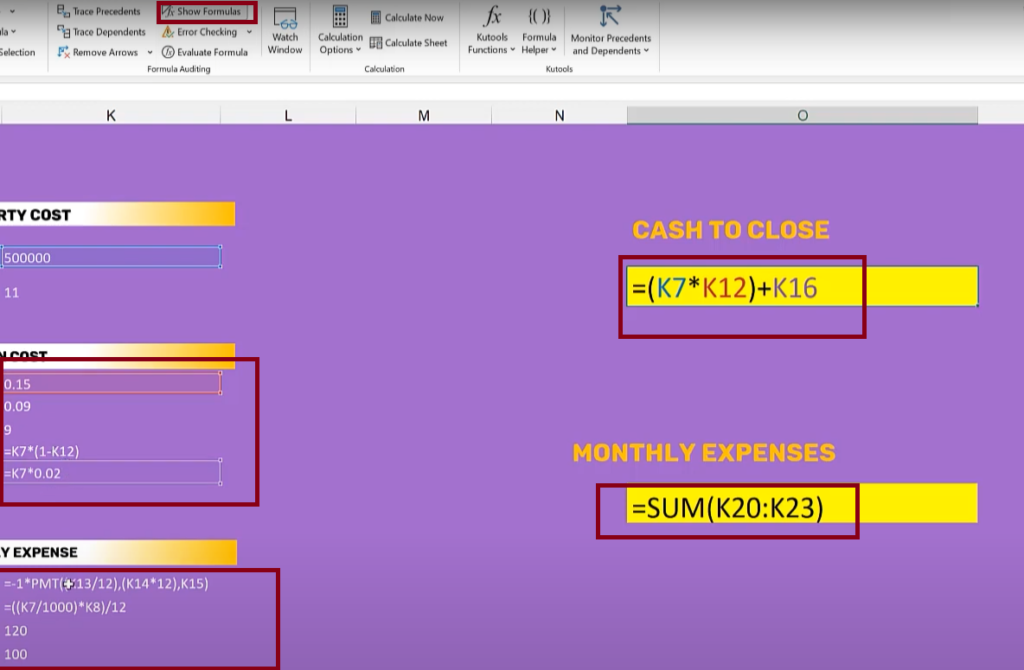Image resolution: width=1024 pixels, height=670 pixels.
Task: Click the Trace Precedents icon
Action: [63, 11]
